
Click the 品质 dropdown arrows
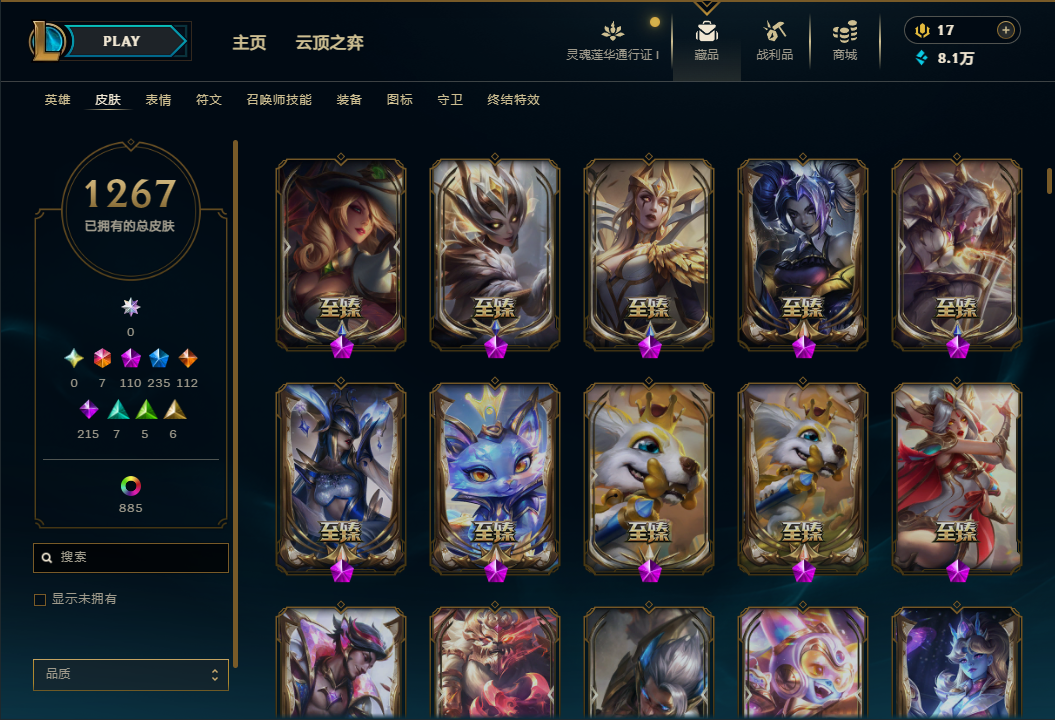[215, 674]
